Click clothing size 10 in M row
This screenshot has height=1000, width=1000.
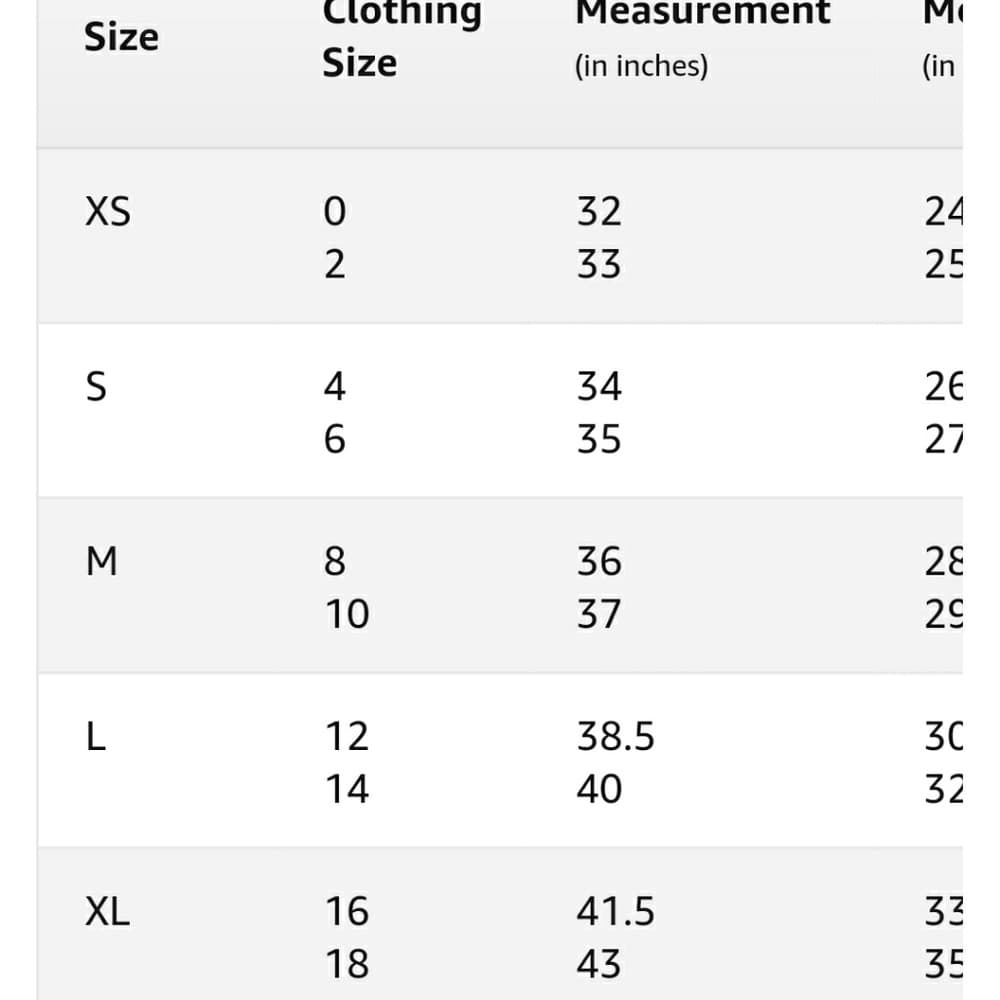[347, 614]
